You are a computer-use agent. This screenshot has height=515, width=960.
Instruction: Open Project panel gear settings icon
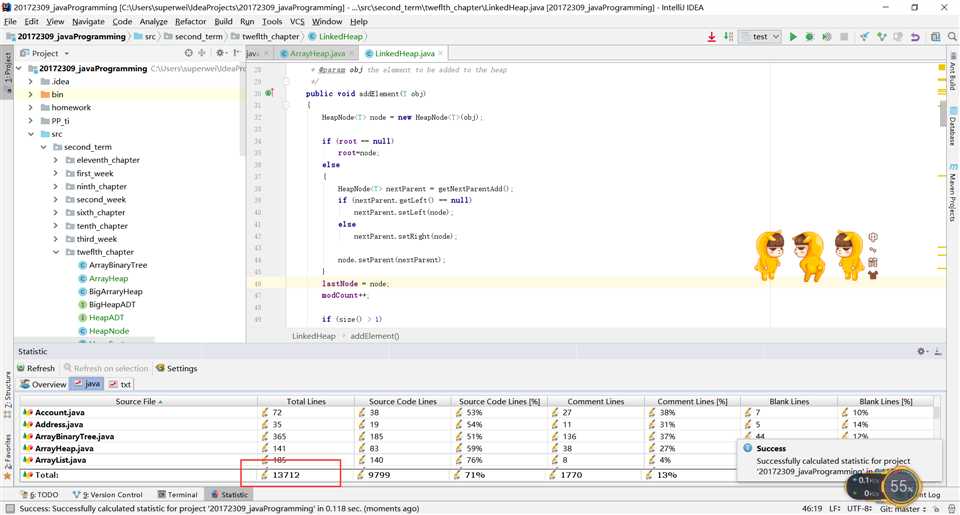coord(220,53)
